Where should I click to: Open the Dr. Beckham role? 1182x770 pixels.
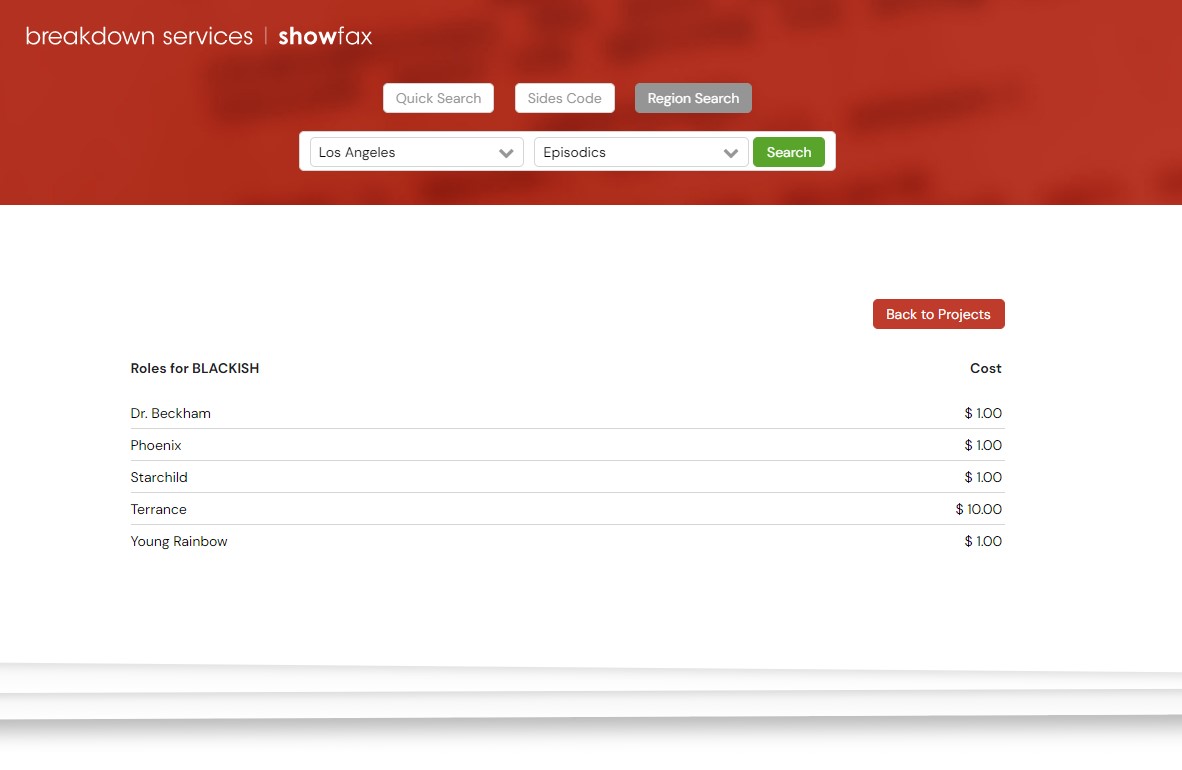tap(170, 413)
